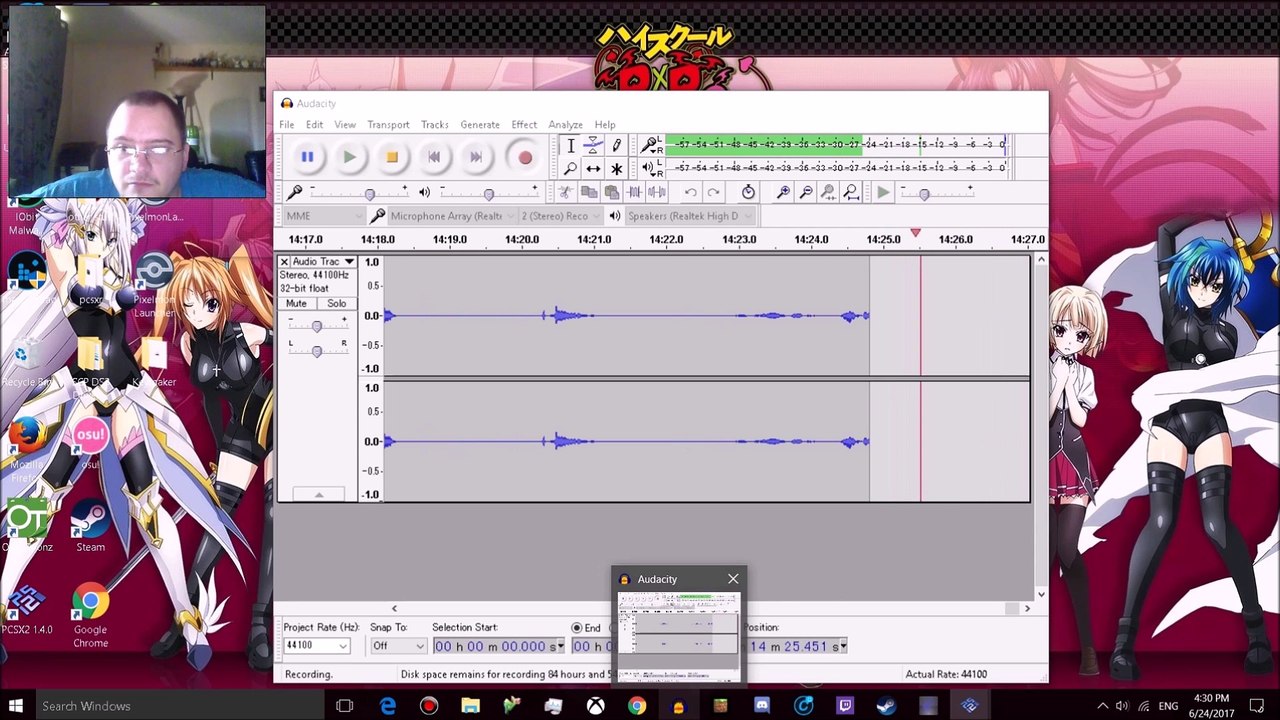Image resolution: width=1280 pixels, height=720 pixels.
Task: Collapse the track with the bottom arrow
Action: click(x=319, y=495)
